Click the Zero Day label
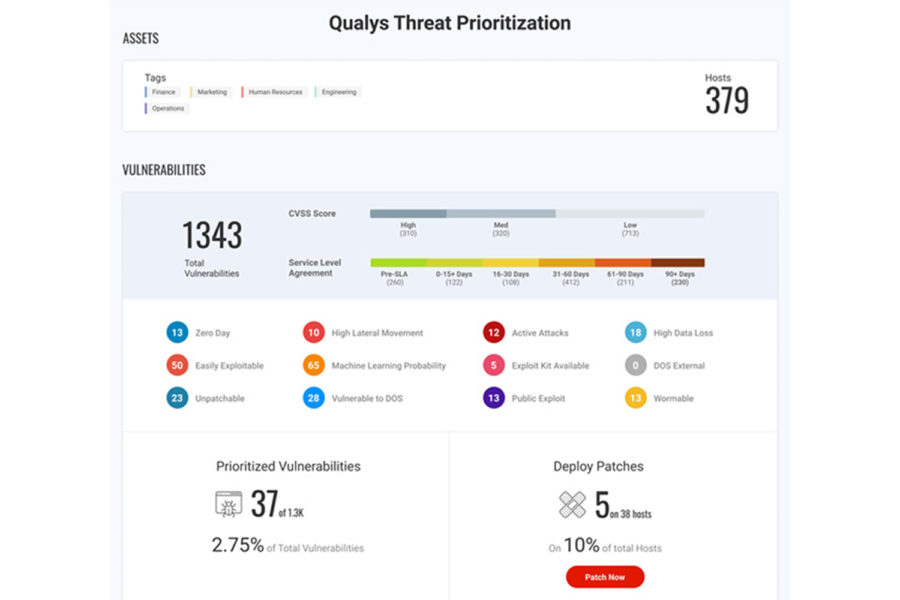The width and height of the screenshot is (900, 600). tap(212, 333)
